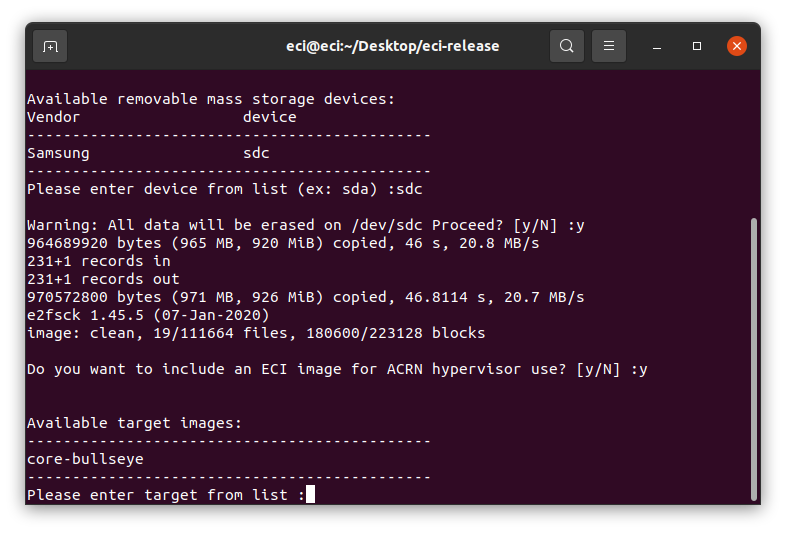Click the 'Available target images:' heading
The image size is (786, 533).
click(134, 423)
